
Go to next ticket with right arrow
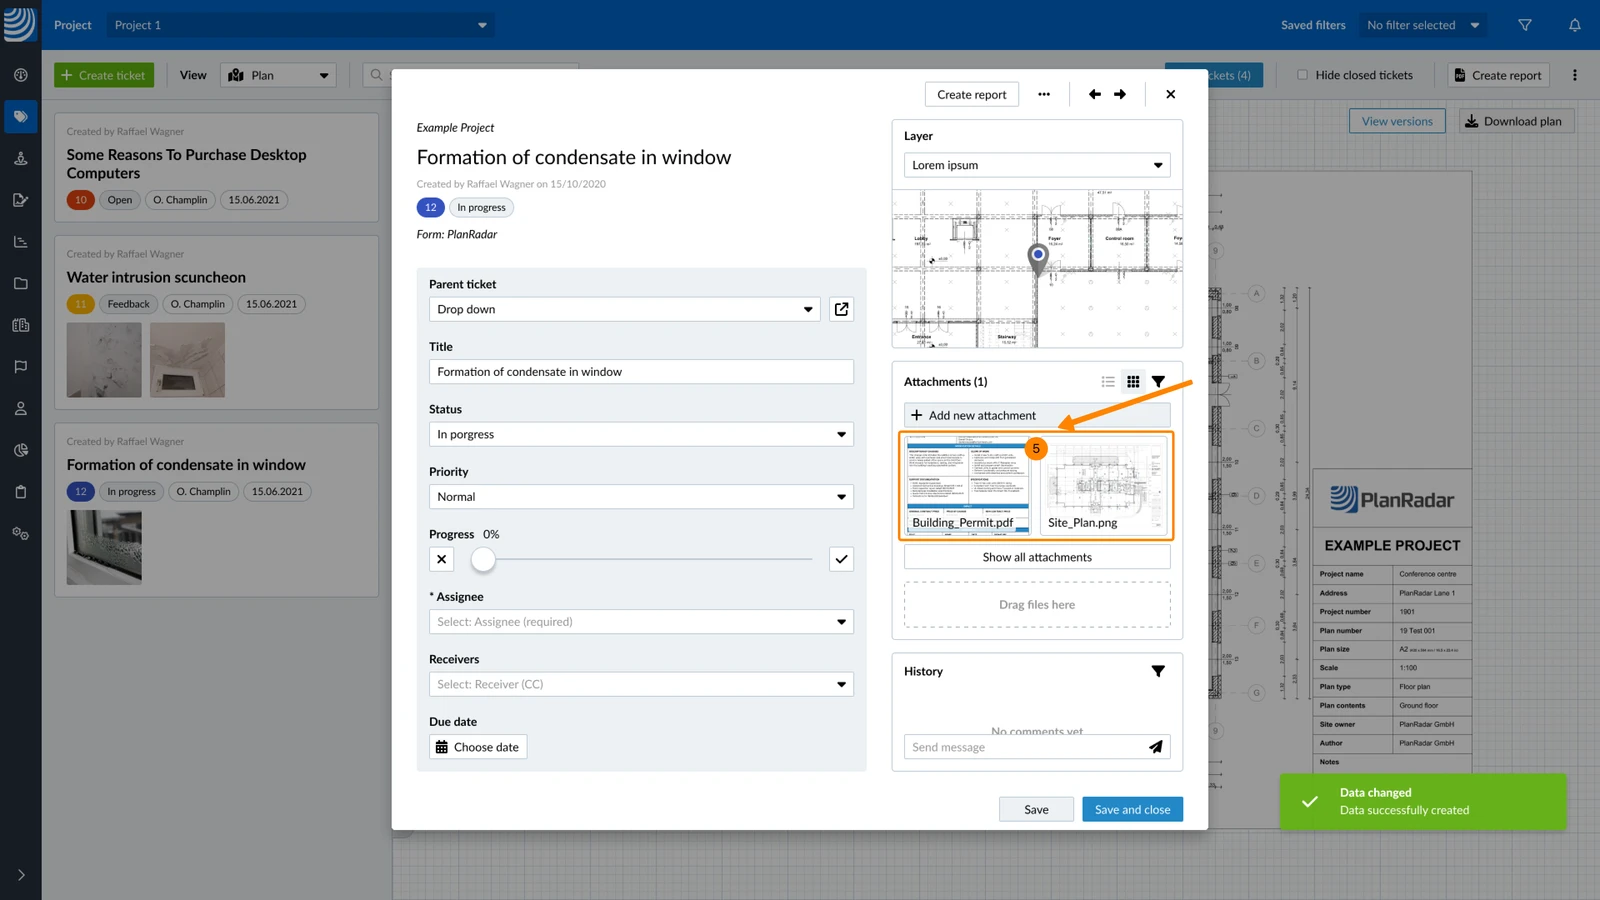coord(1120,94)
